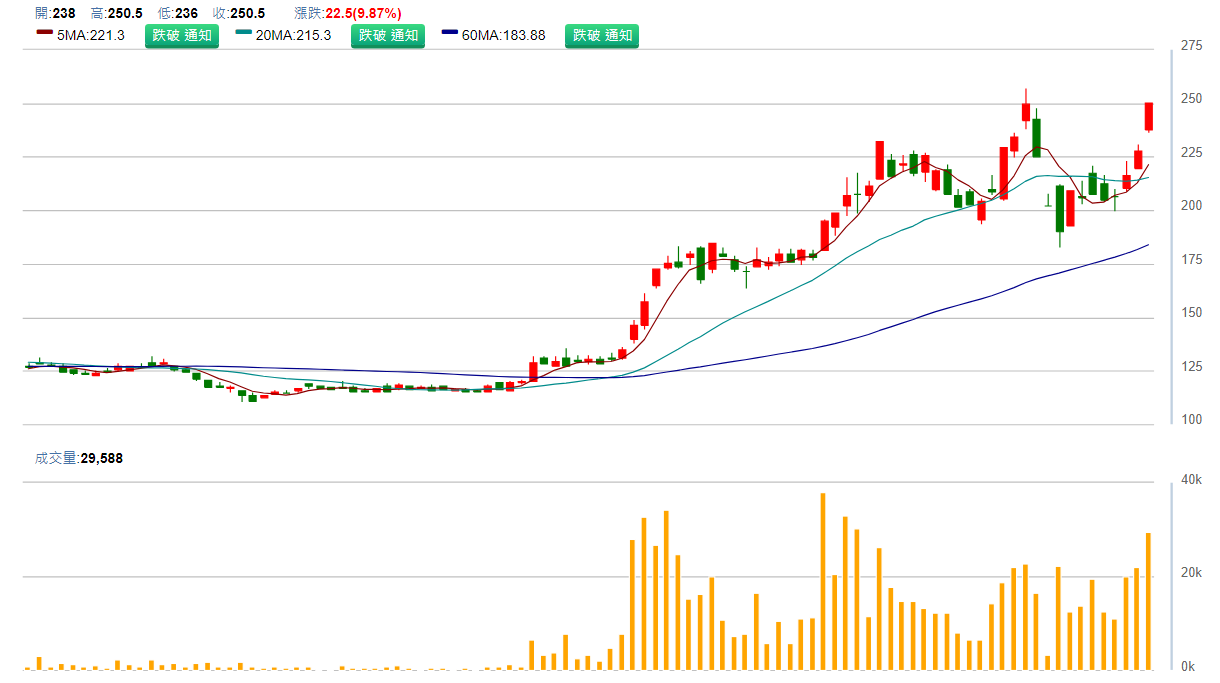Click the 5MA:221.3 legend label
This screenshot has width=1220, height=683.
90,35
